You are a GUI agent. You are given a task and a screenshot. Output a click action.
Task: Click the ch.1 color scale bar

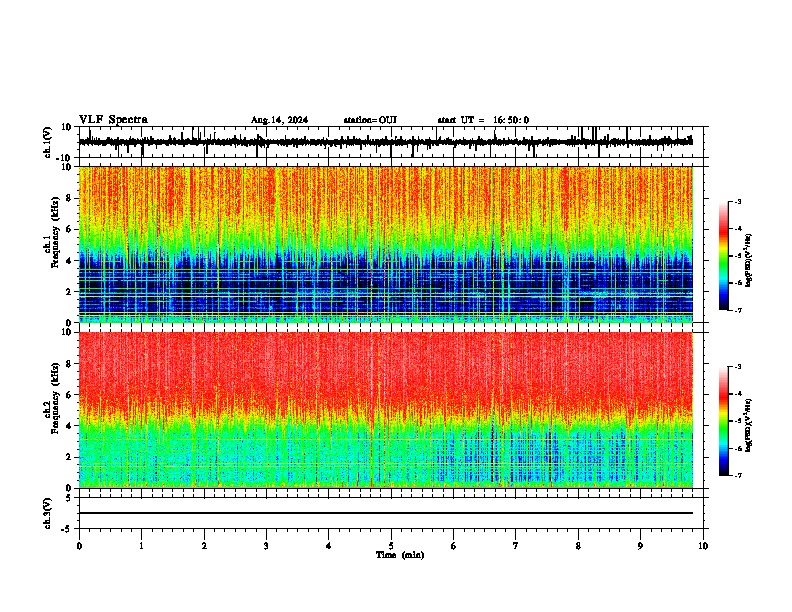(724, 256)
